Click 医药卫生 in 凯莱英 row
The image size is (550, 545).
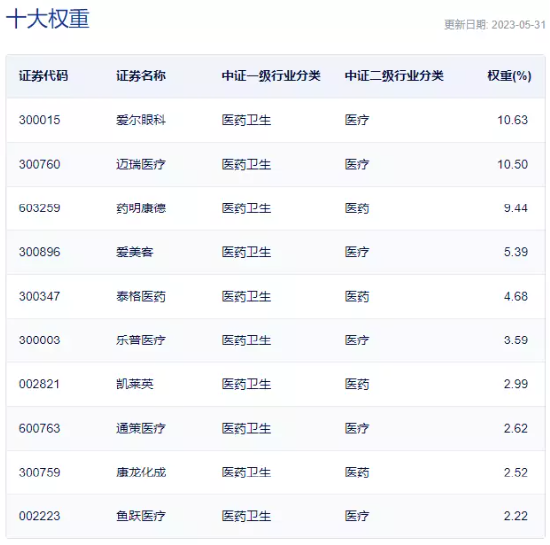point(246,384)
